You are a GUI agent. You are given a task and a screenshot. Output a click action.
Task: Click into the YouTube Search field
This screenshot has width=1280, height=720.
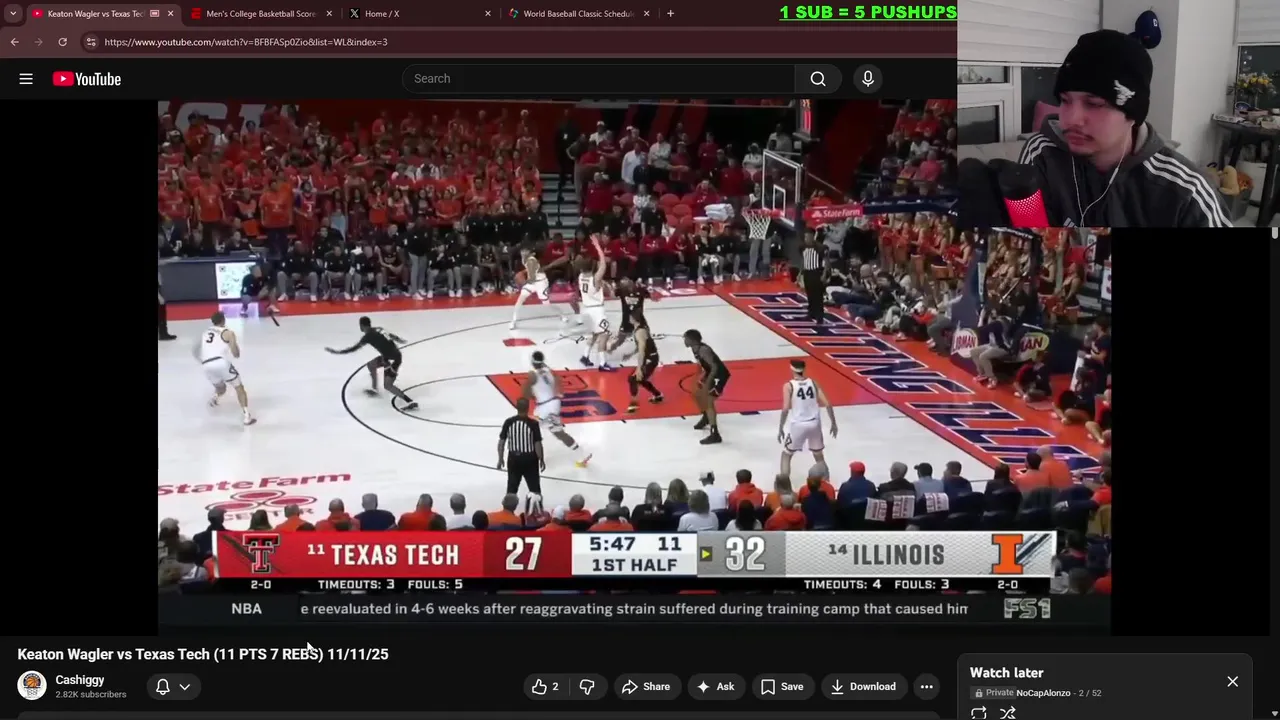click(x=598, y=78)
